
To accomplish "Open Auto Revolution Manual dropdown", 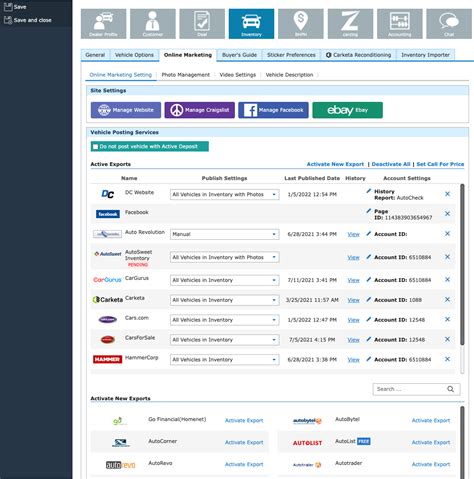I will click(x=224, y=234).
